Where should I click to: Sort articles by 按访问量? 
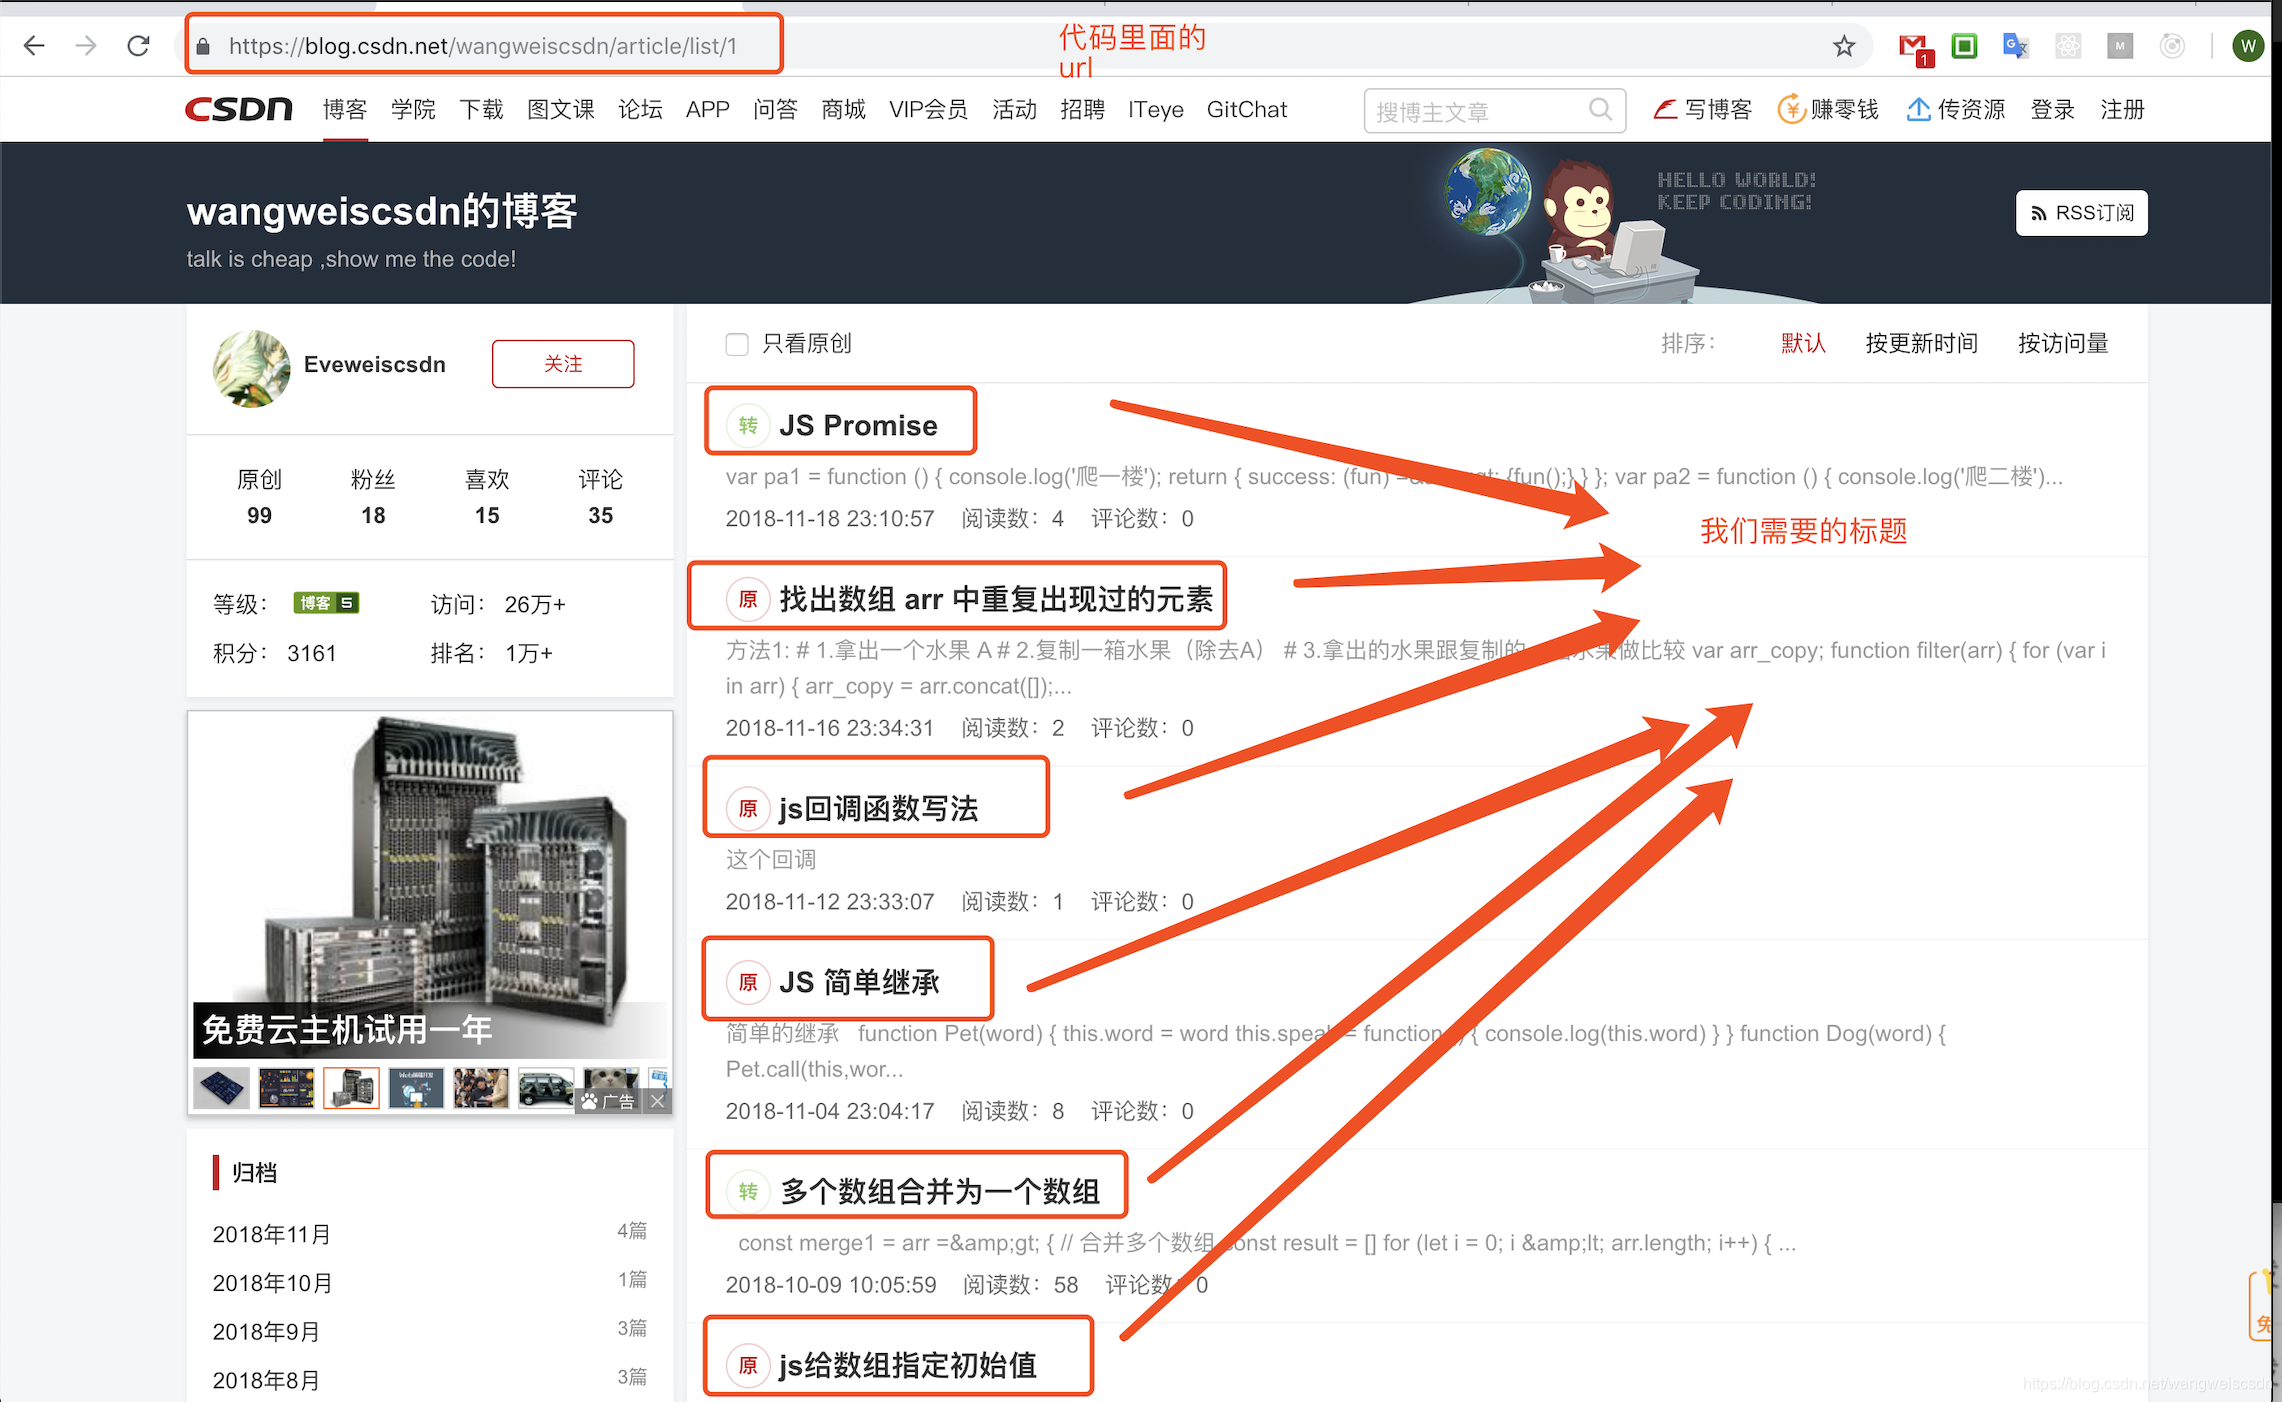2062,343
